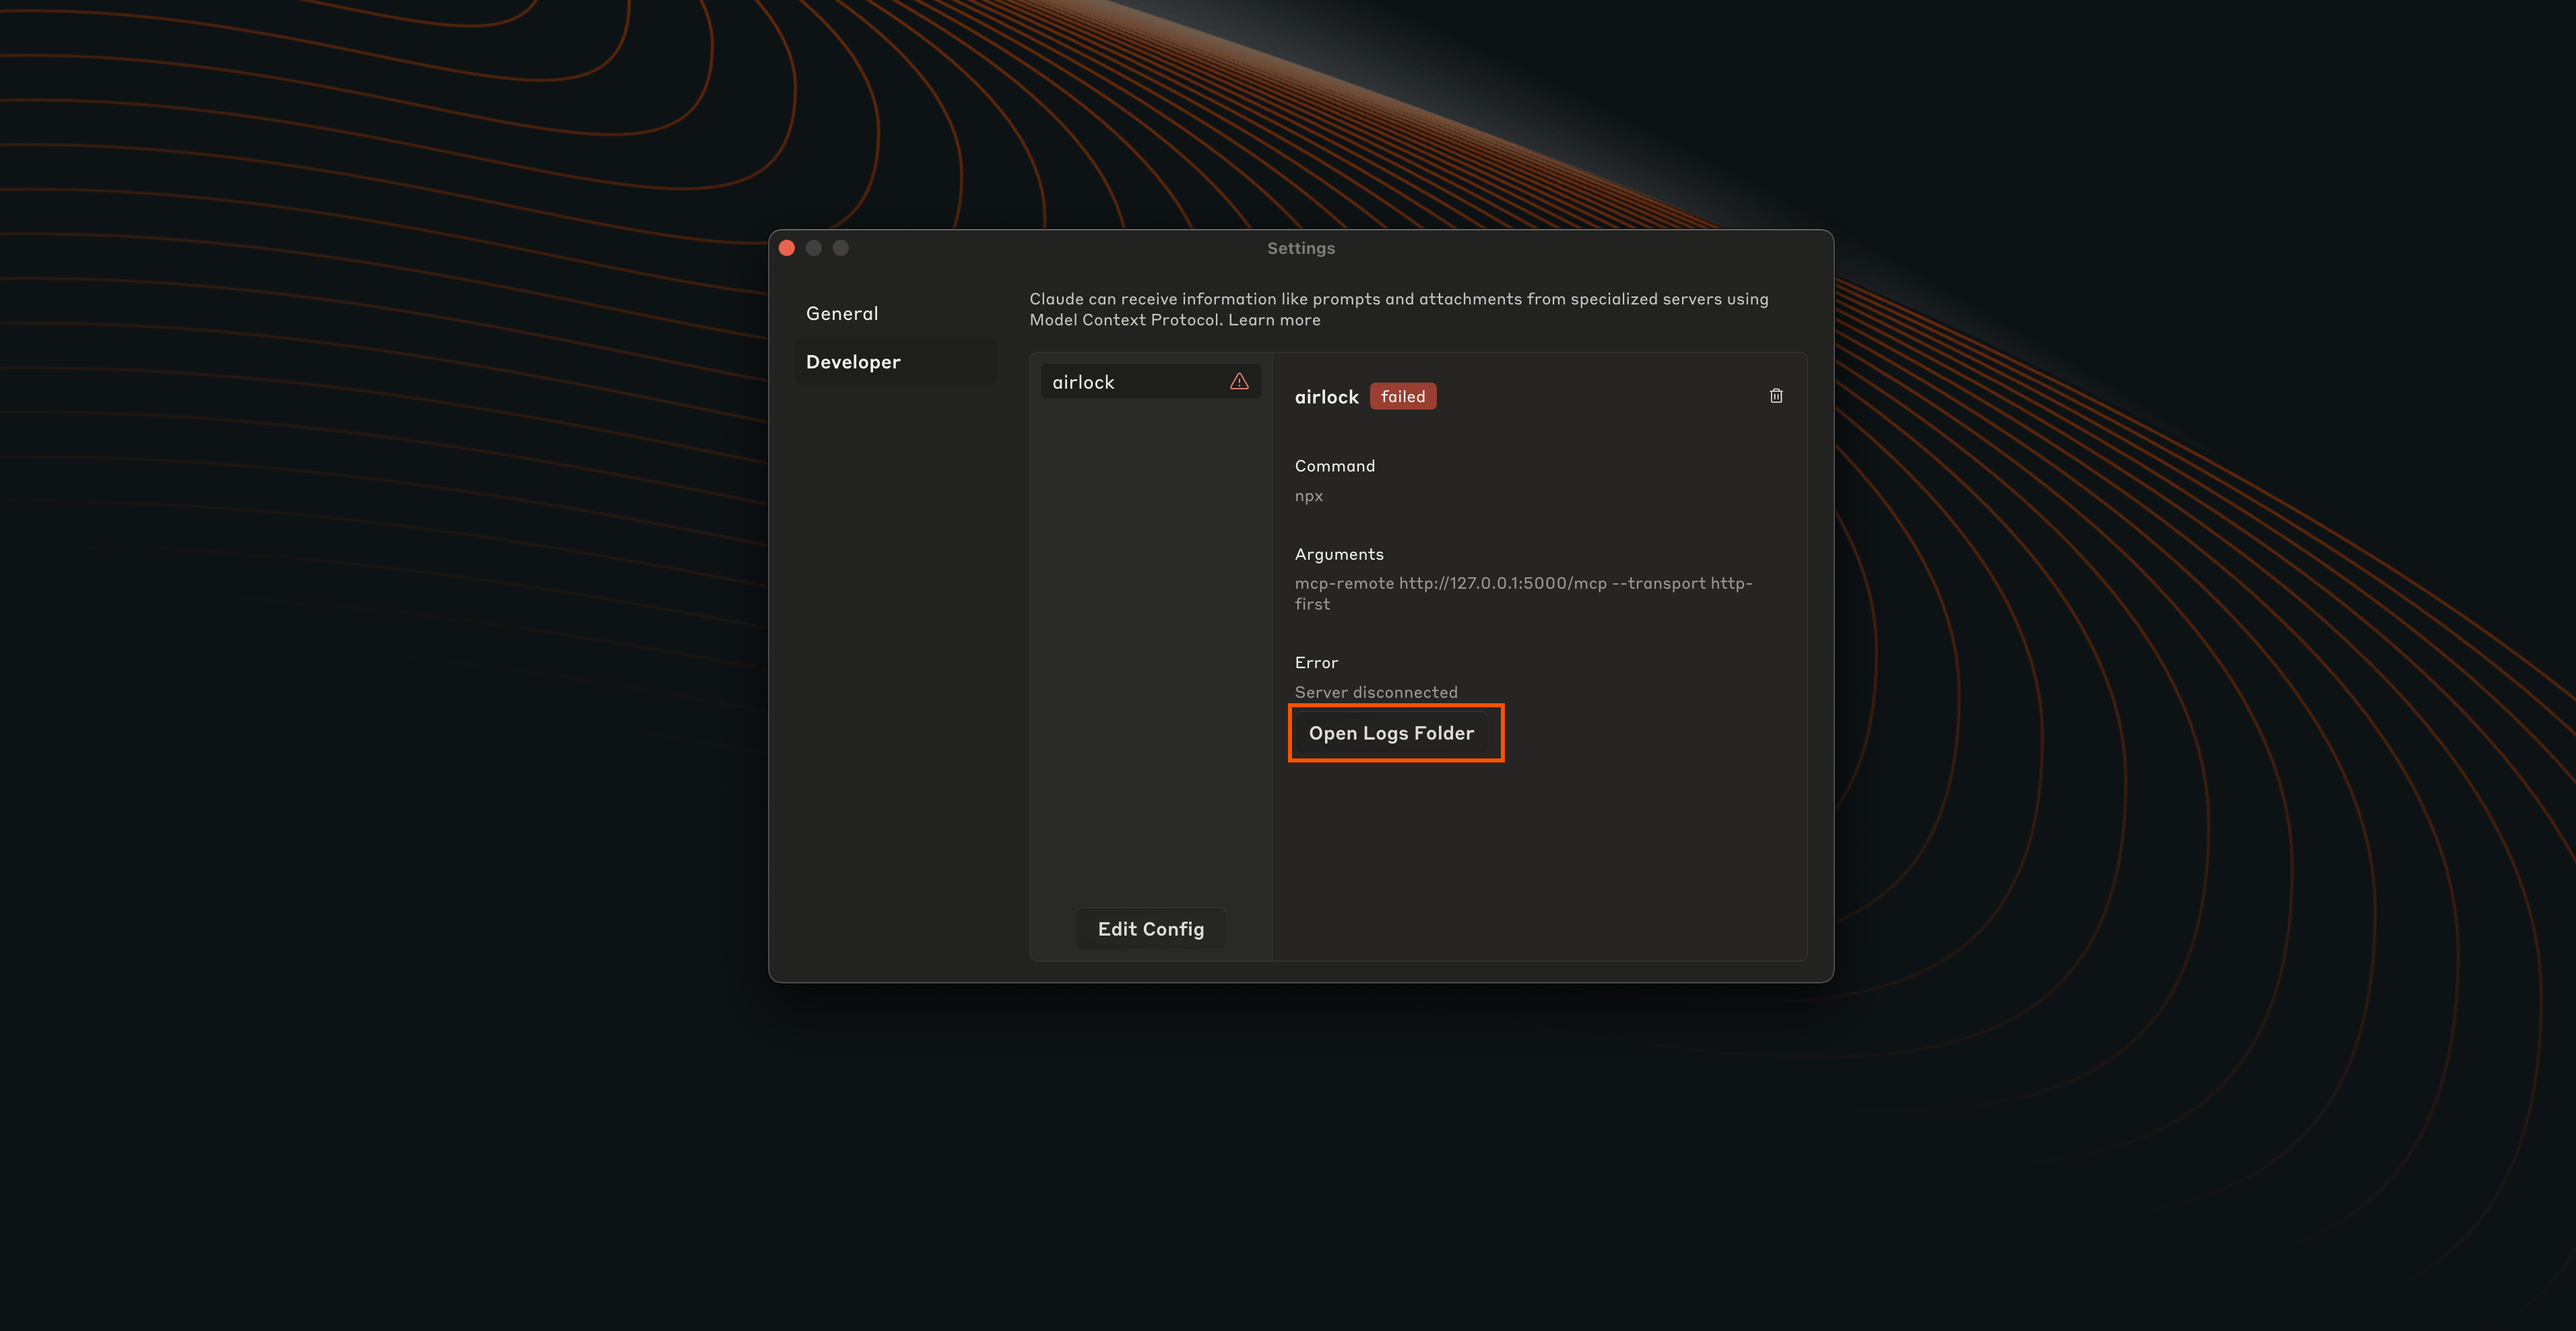Viewport: 2576px width, 1331px height.
Task: Switch to the Developer settings section
Action: click(852, 361)
